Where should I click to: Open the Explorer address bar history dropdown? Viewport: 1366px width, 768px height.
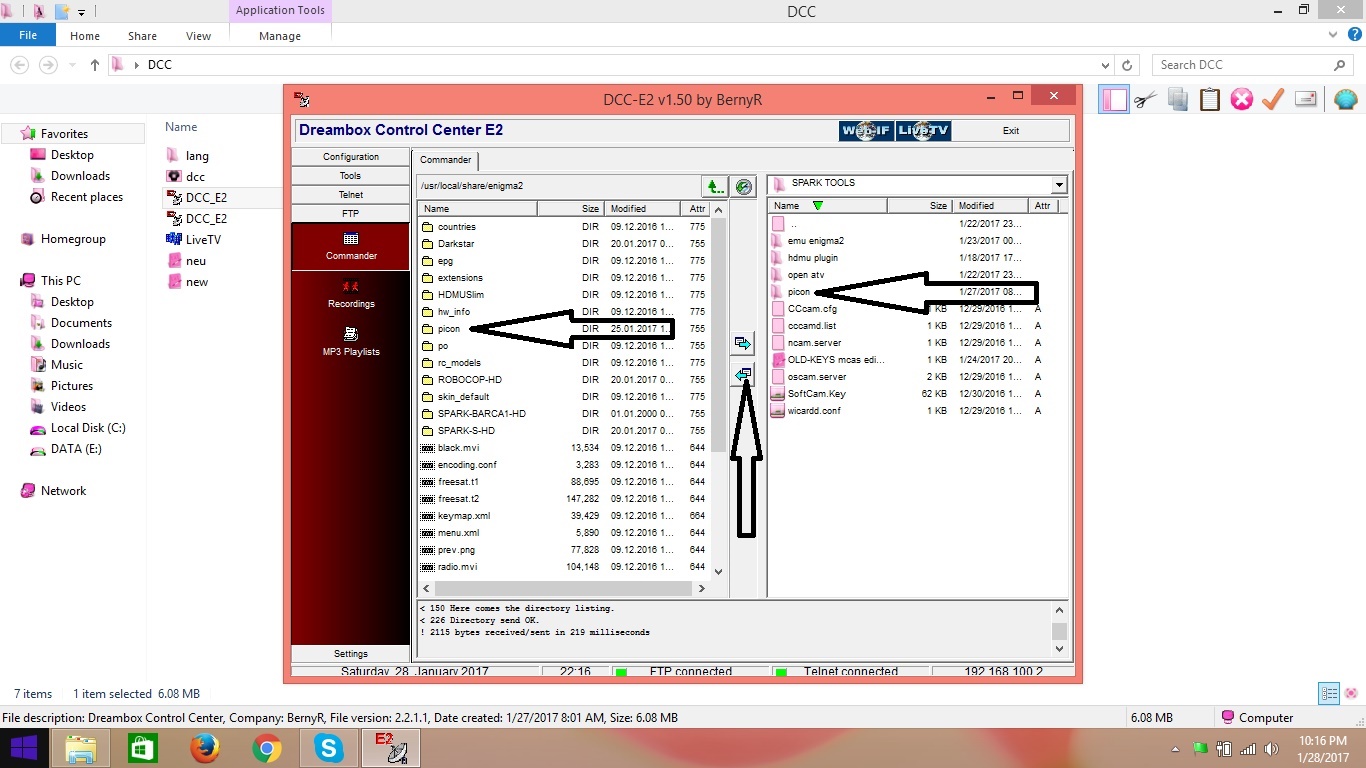(1107, 65)
